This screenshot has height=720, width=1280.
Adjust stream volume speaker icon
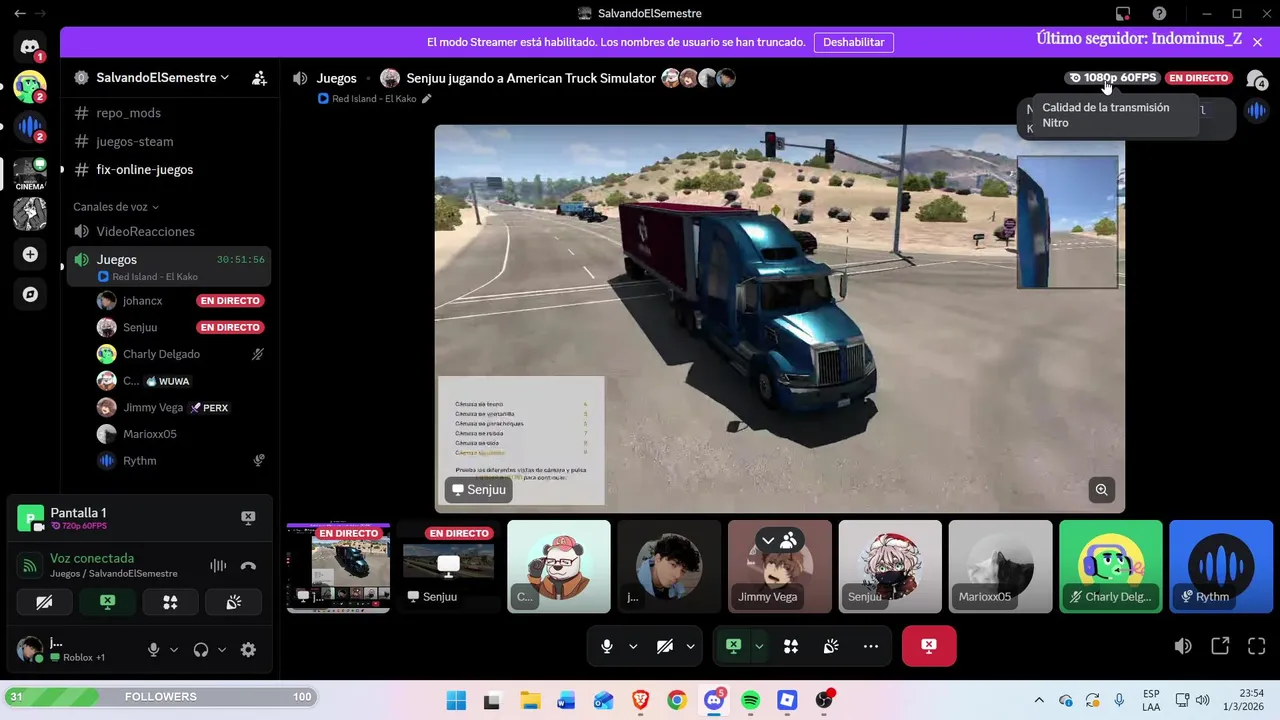click(x=1183, y=646)
